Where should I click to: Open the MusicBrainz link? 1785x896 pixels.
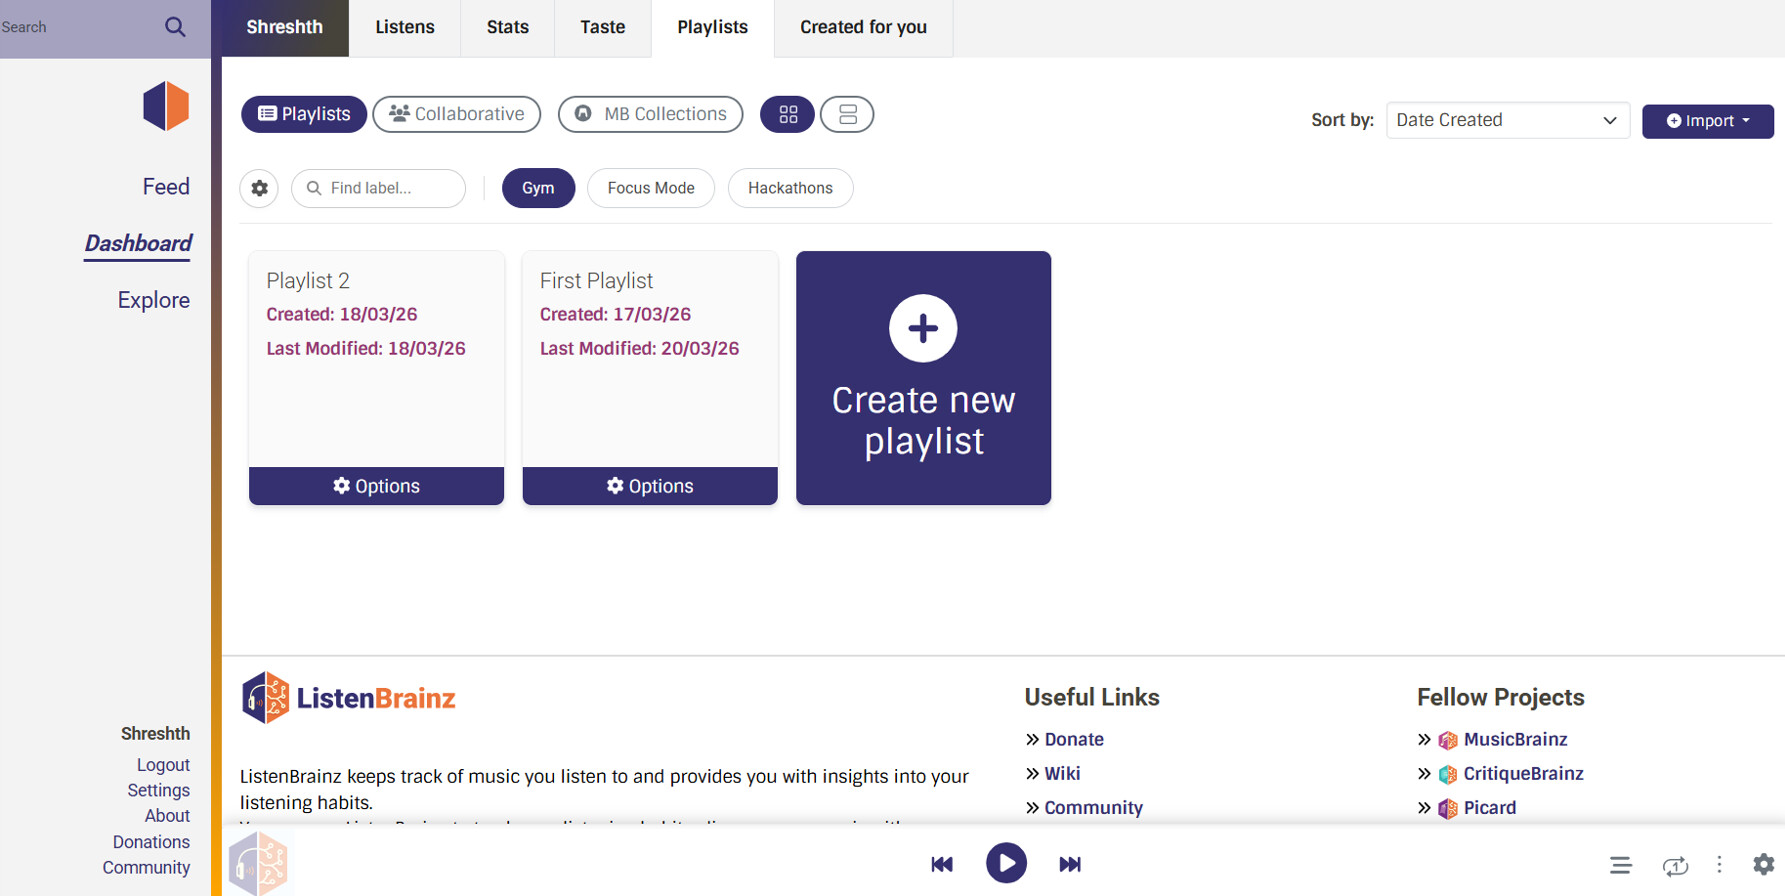[1515, 740]
